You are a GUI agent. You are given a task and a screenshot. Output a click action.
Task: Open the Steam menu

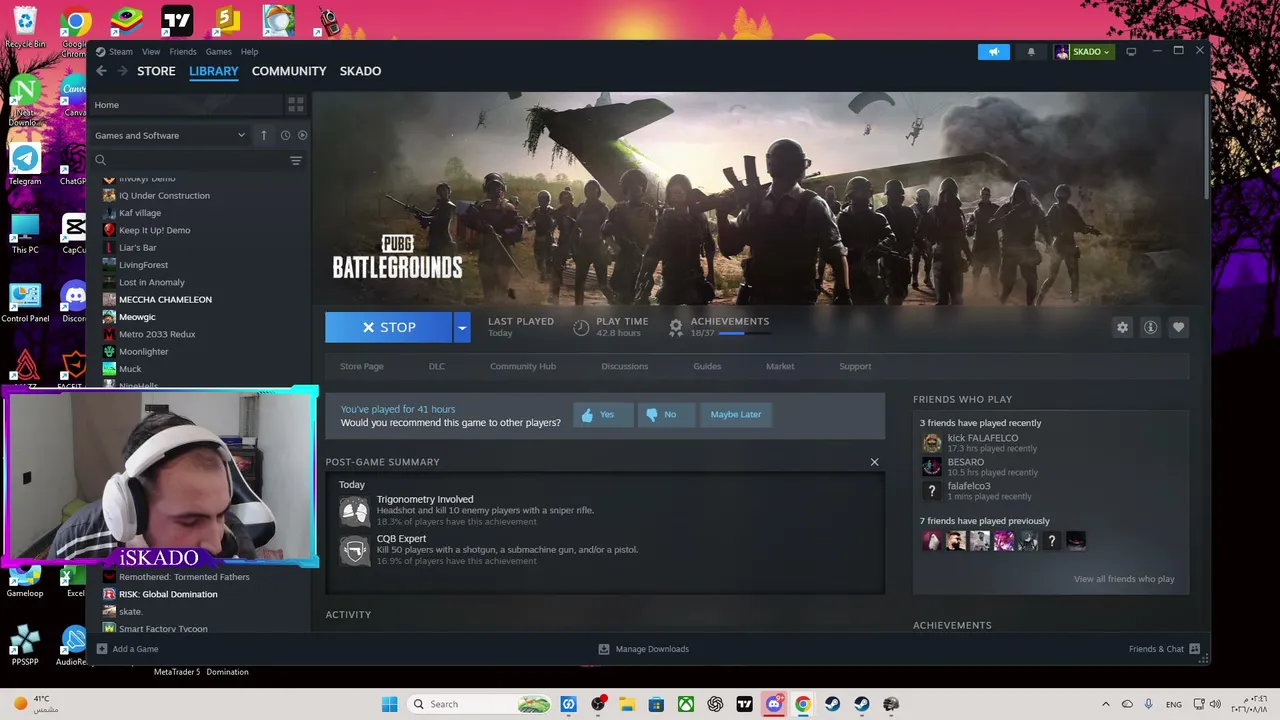[121, 52]
